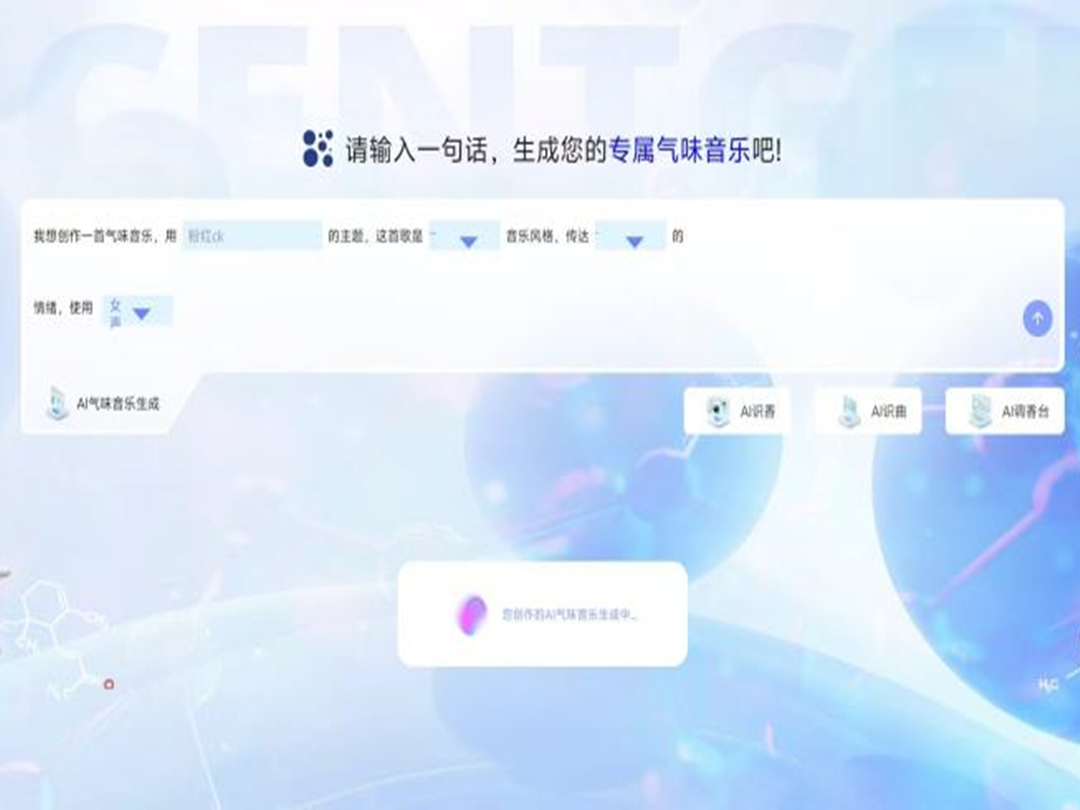Click the 您创作的AI气味音乐生成中 status text

coord(570,615)
